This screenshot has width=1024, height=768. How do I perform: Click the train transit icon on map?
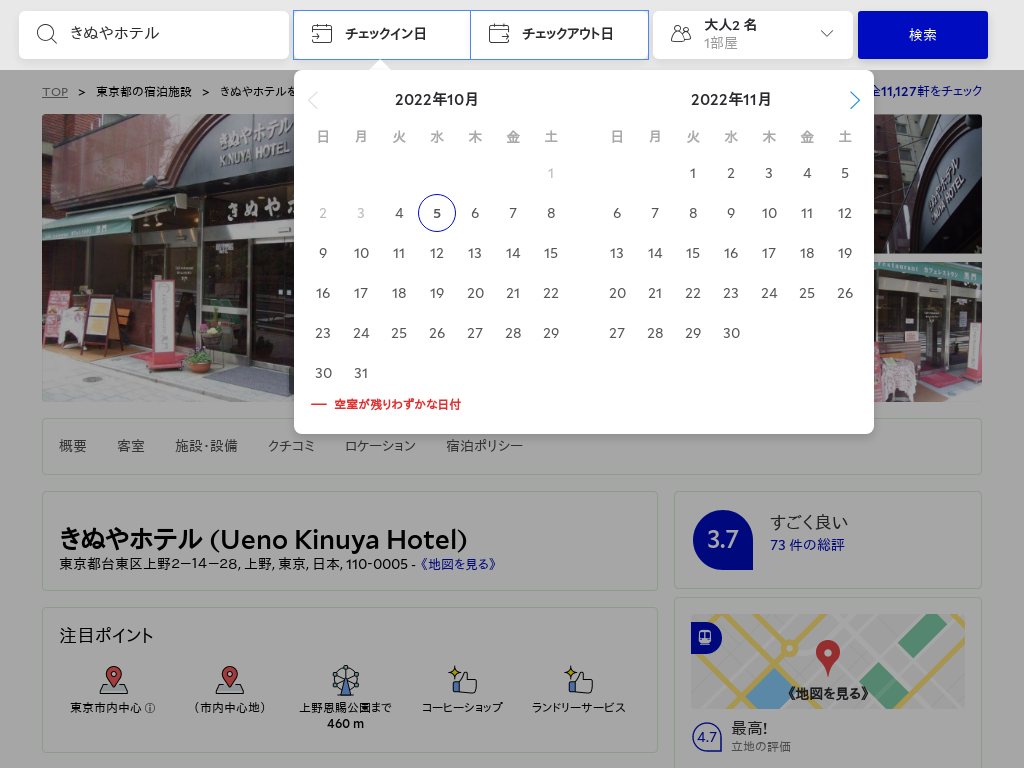coord(705,637)
